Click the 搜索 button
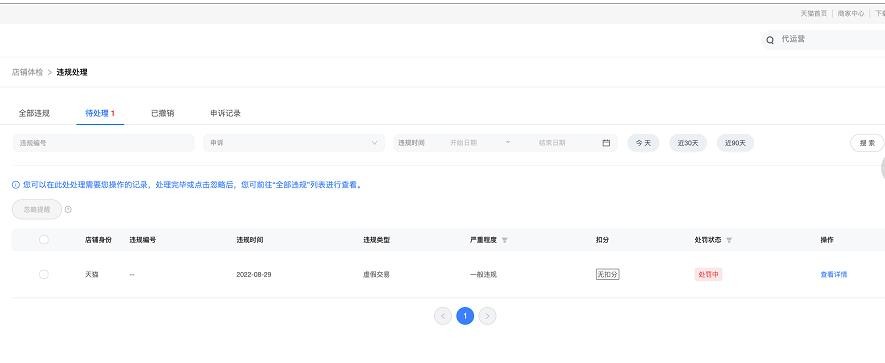 868,143
